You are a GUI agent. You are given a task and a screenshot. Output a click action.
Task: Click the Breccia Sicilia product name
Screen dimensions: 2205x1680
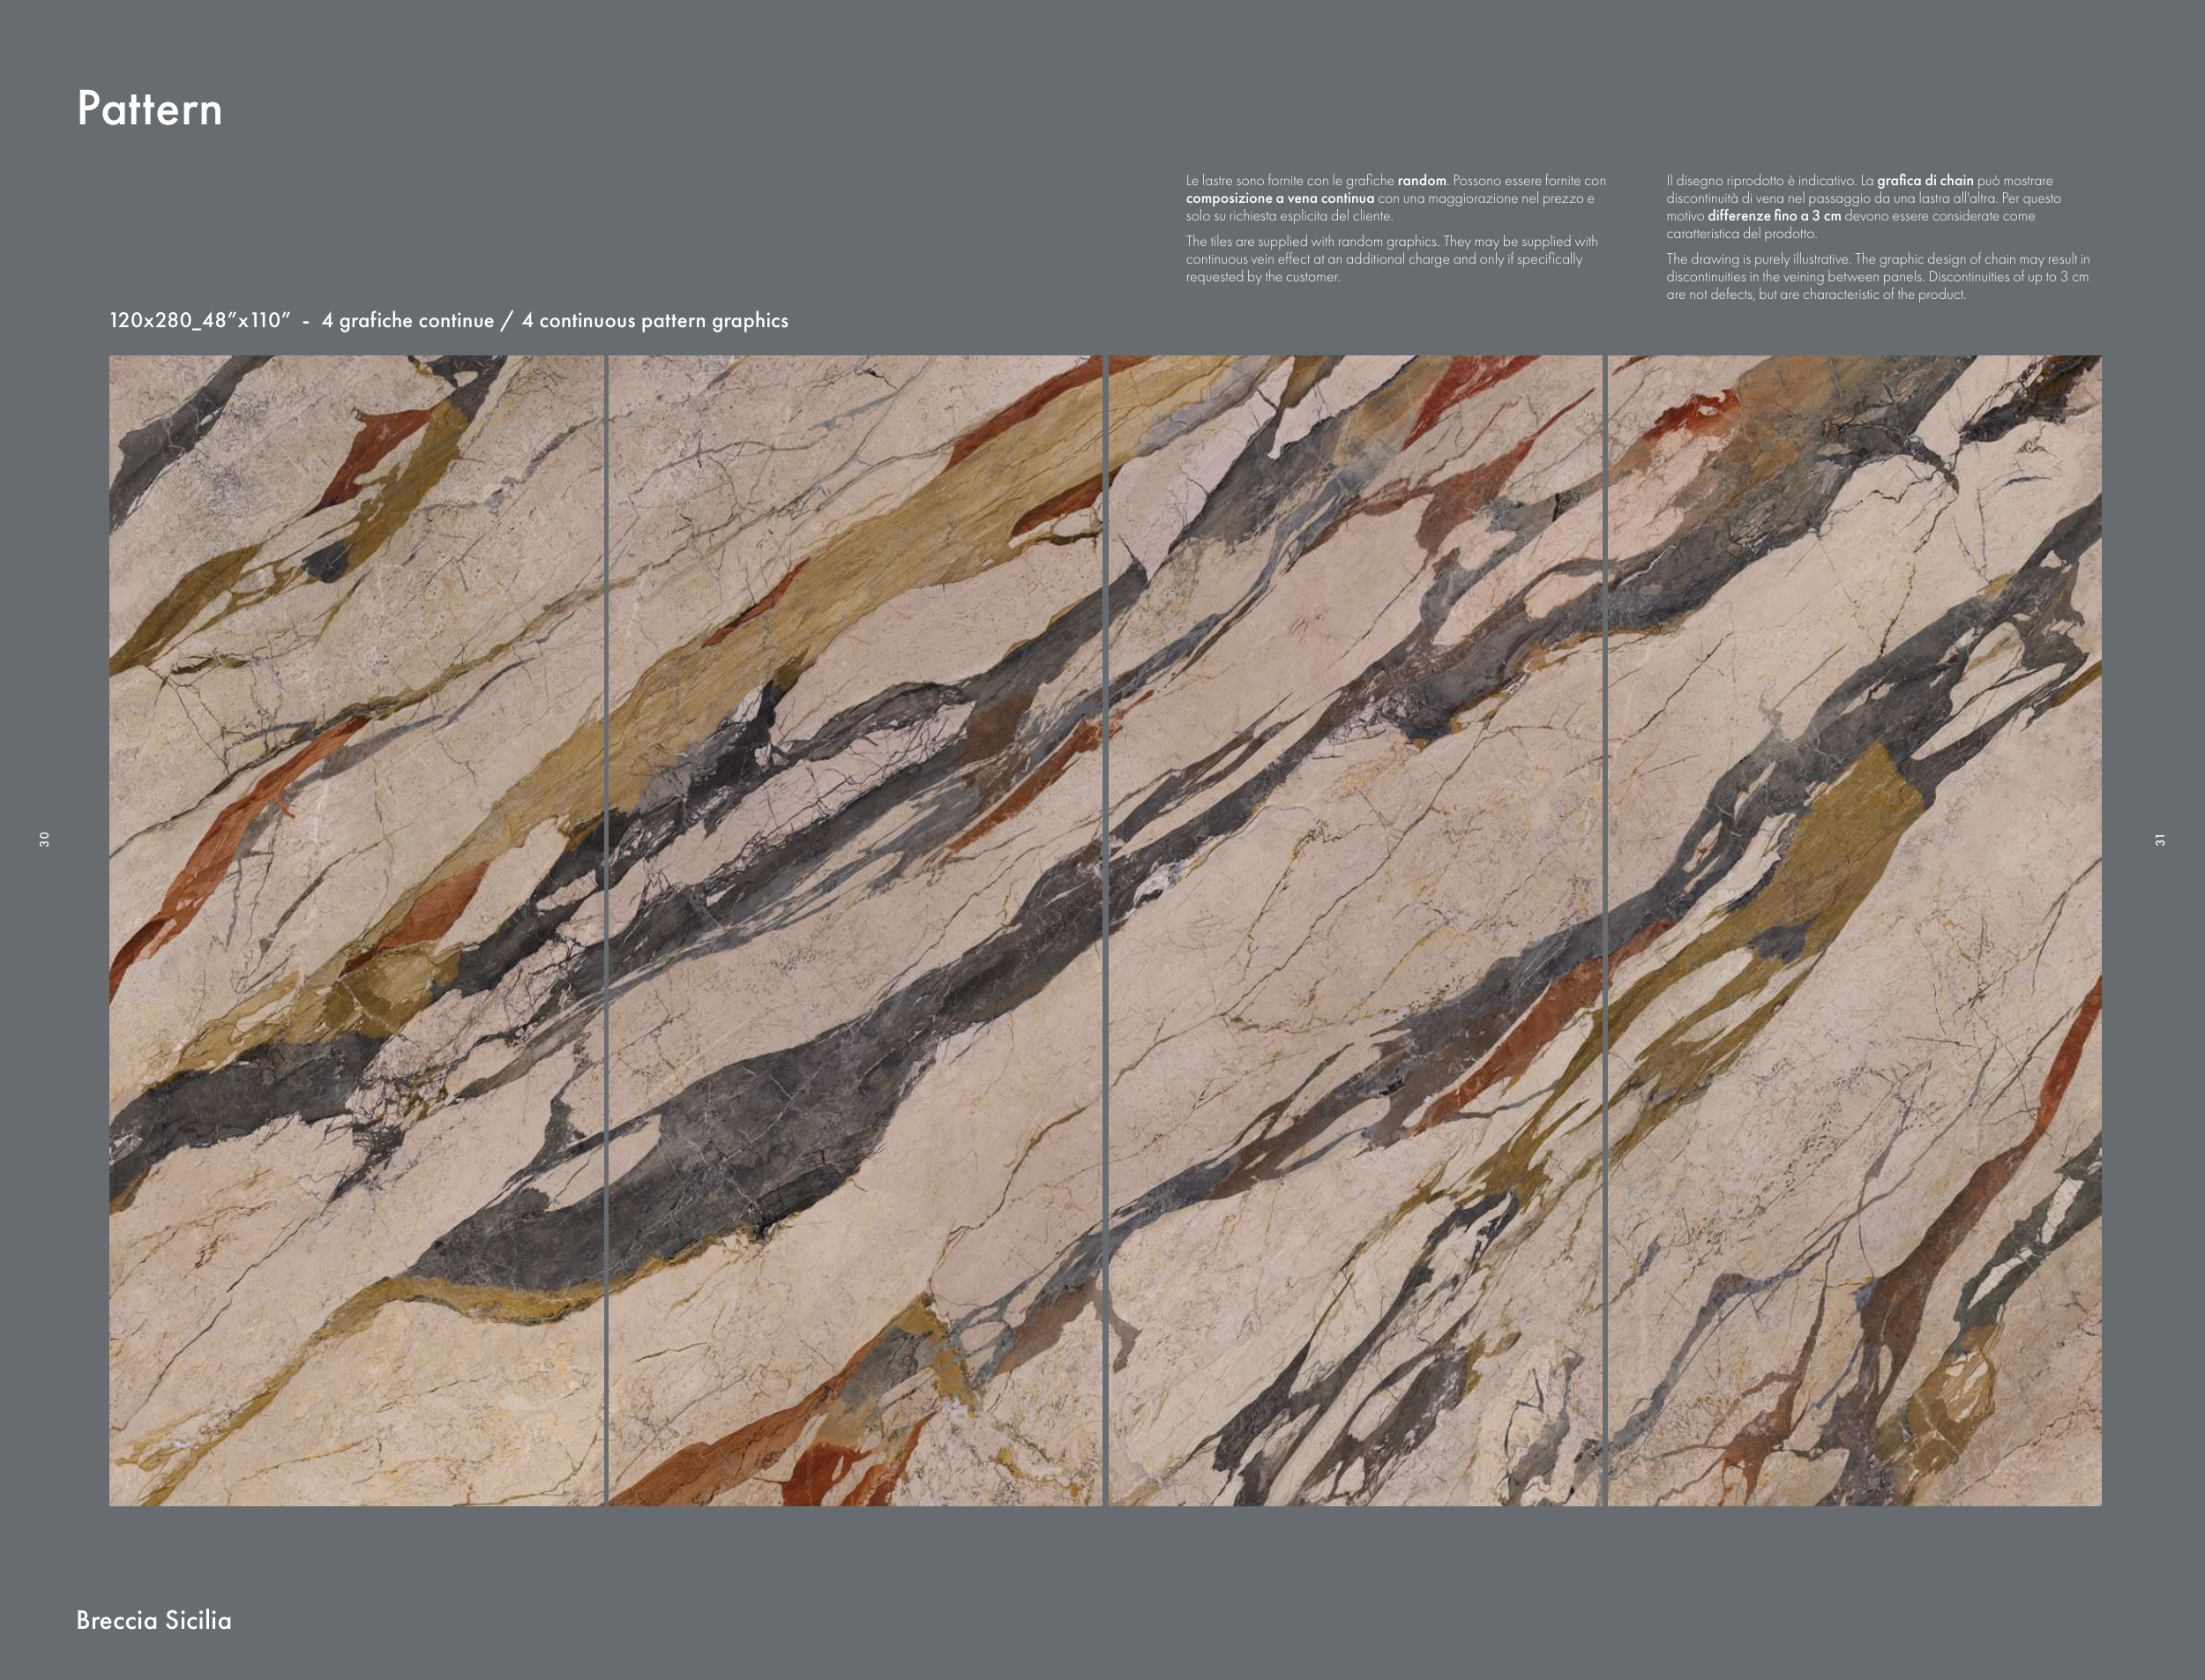(153, 1620)
